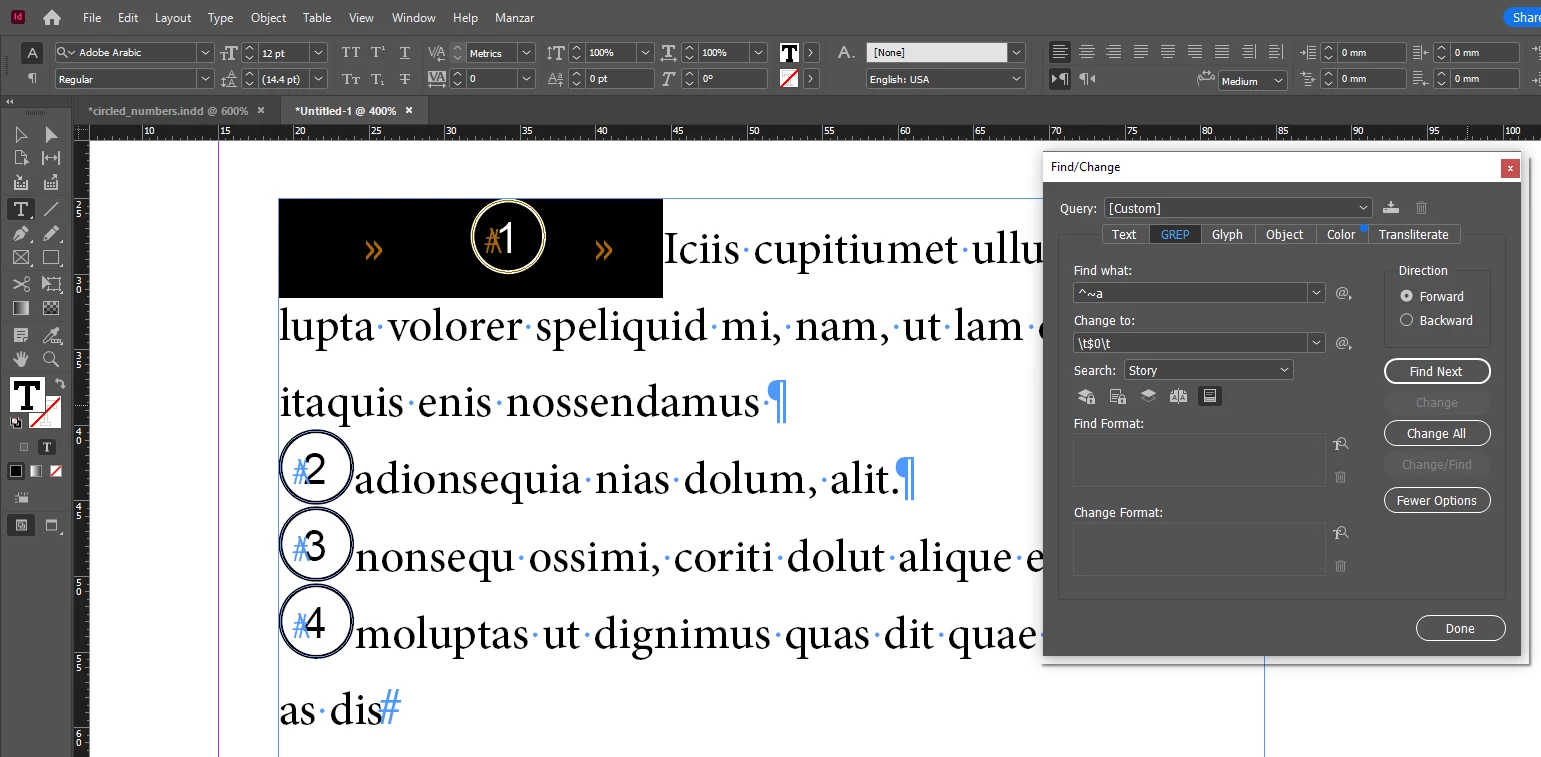Select Forward direction radio button
The width and height of the screenshot is (1541, 757).
[1407, 296]
